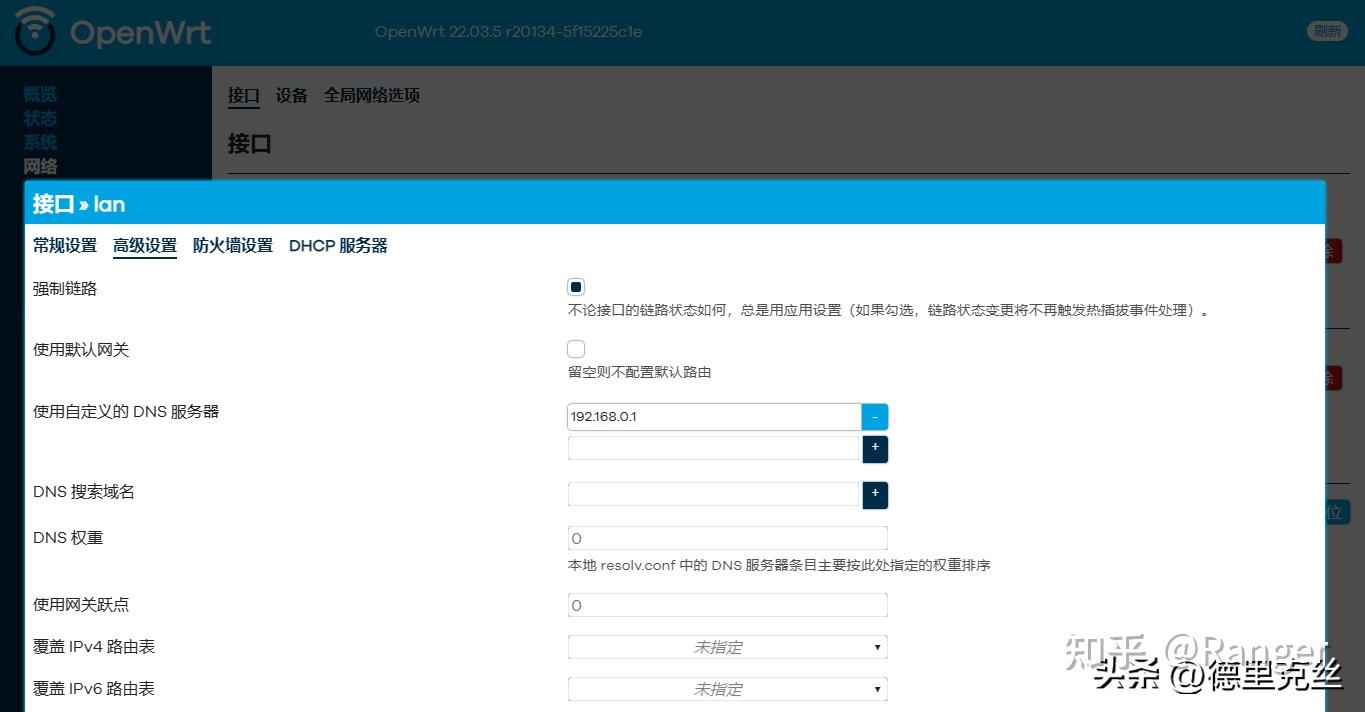Open the DHCP 服务器 tab
The image size is (1365, 712).
337,245
